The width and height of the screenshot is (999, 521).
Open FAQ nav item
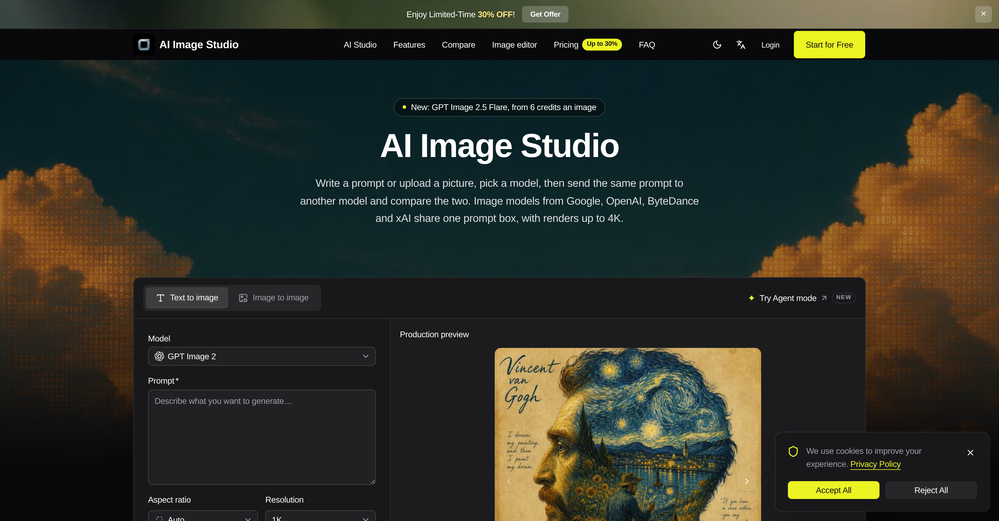(647, 45)
